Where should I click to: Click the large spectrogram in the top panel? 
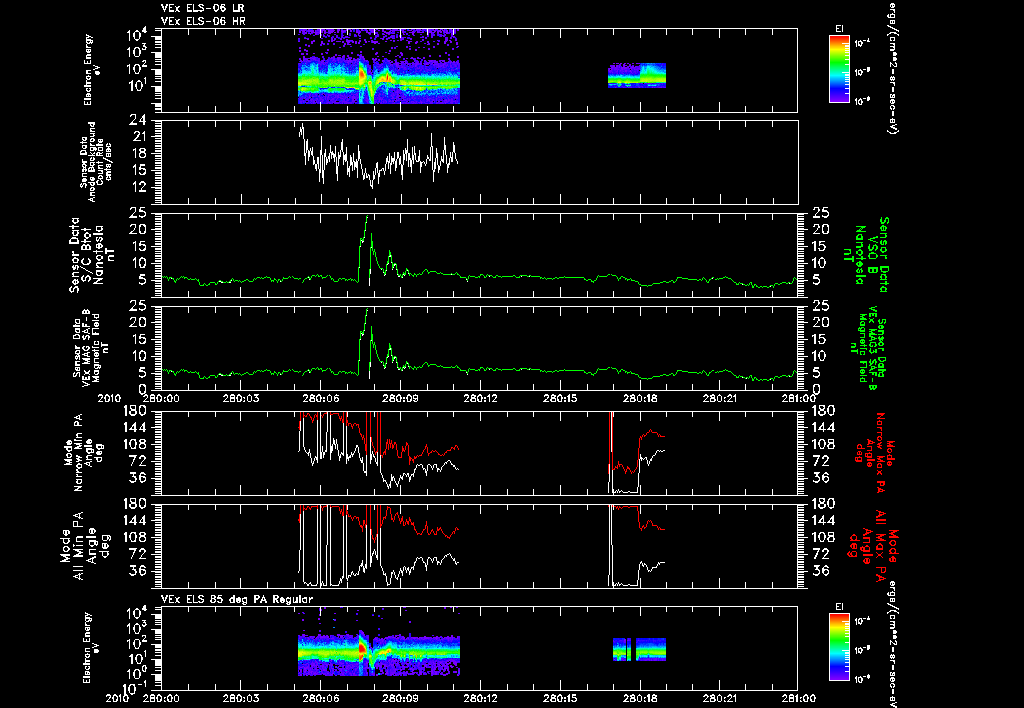click(x=379, y=67)
